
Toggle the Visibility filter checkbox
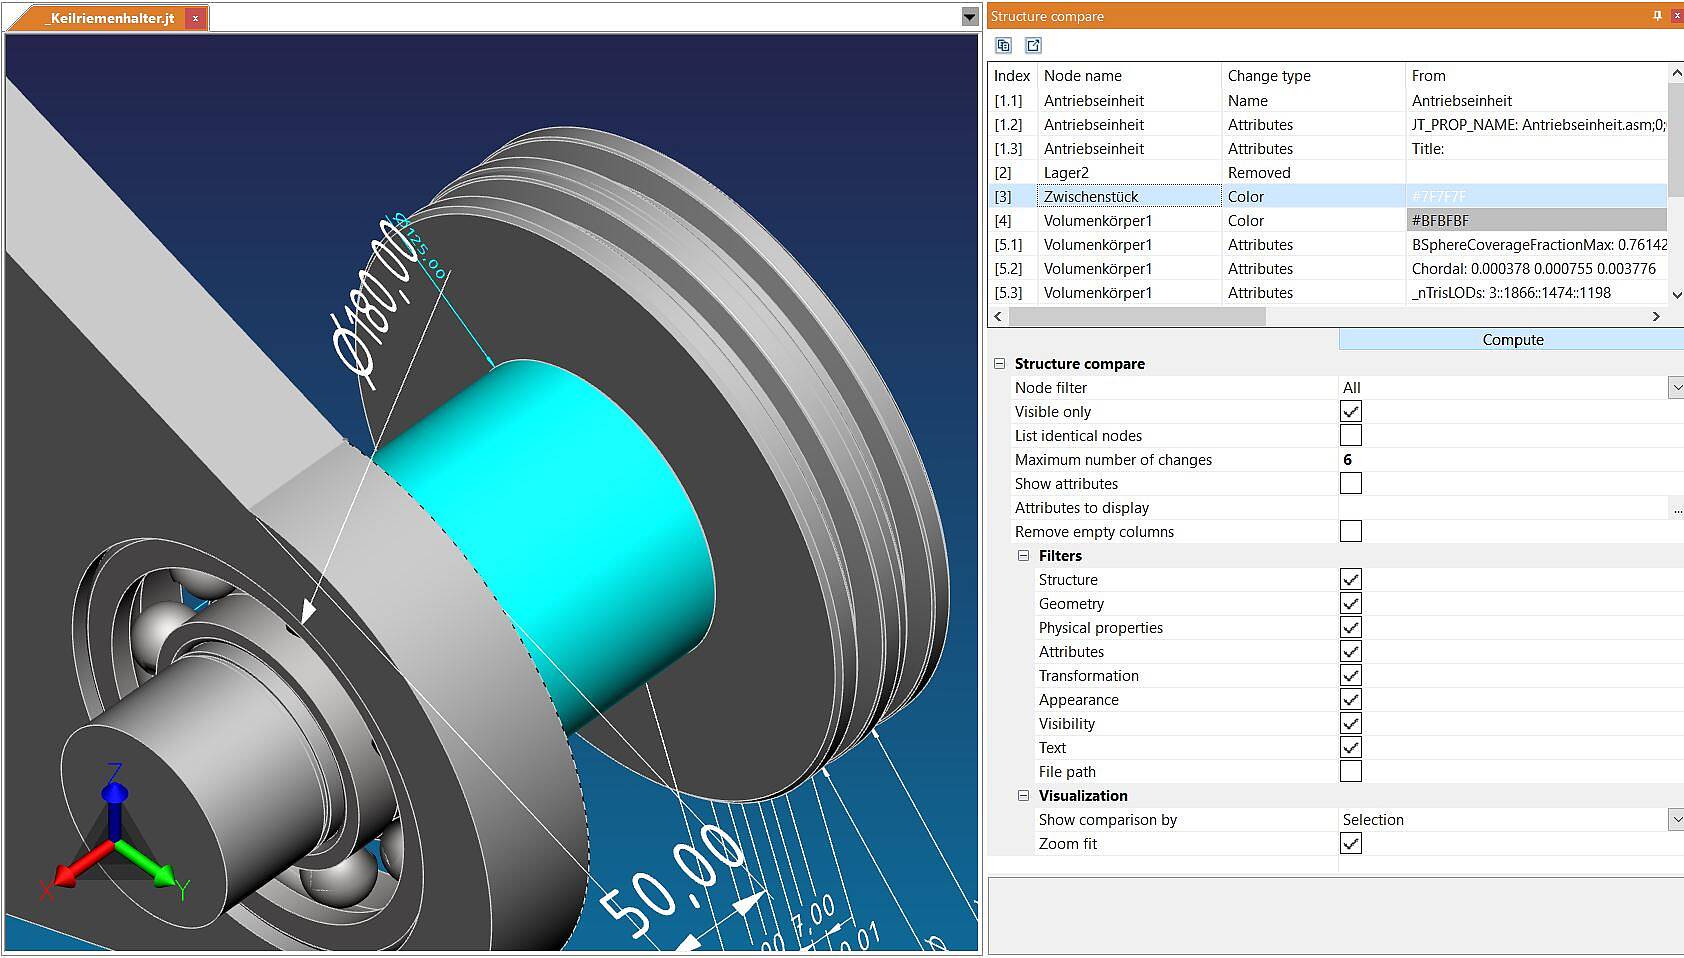tap(1351, 724)
